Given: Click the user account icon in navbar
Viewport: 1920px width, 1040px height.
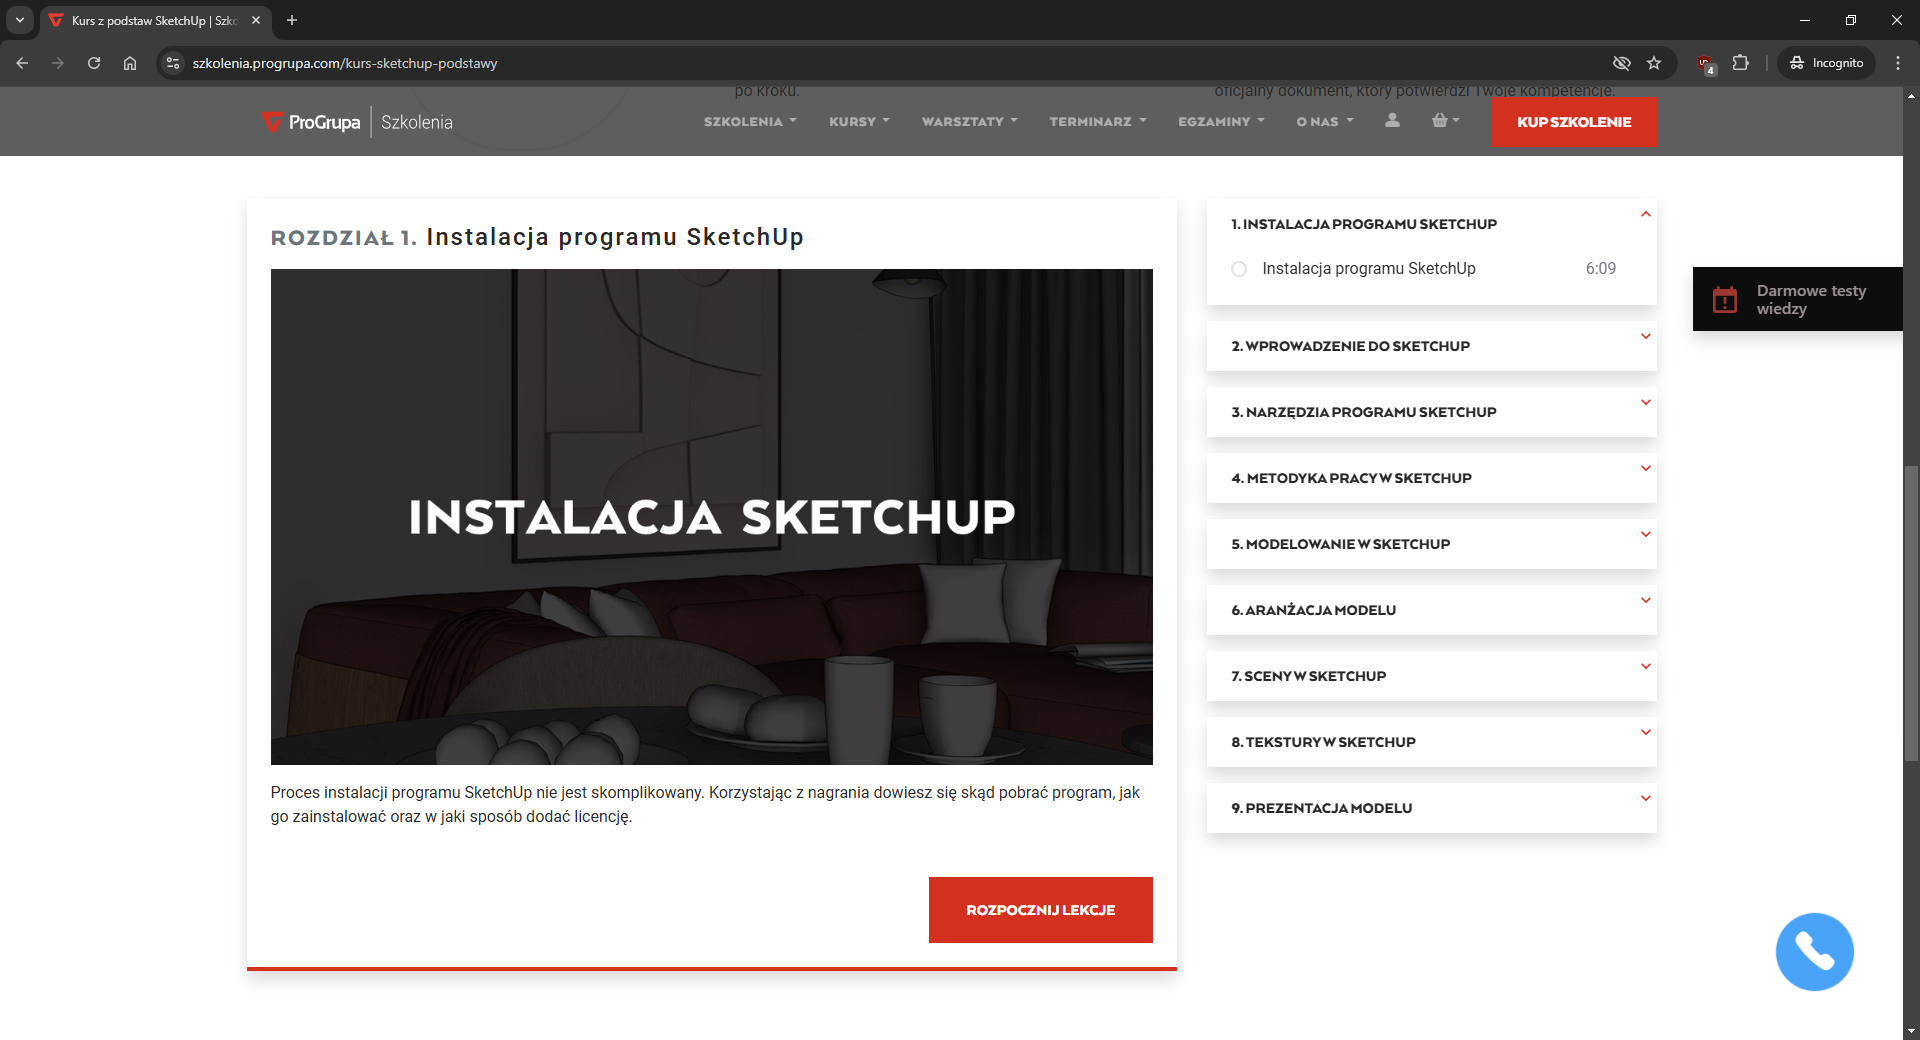Looking at the screenshot, I should coord(1392,120).
